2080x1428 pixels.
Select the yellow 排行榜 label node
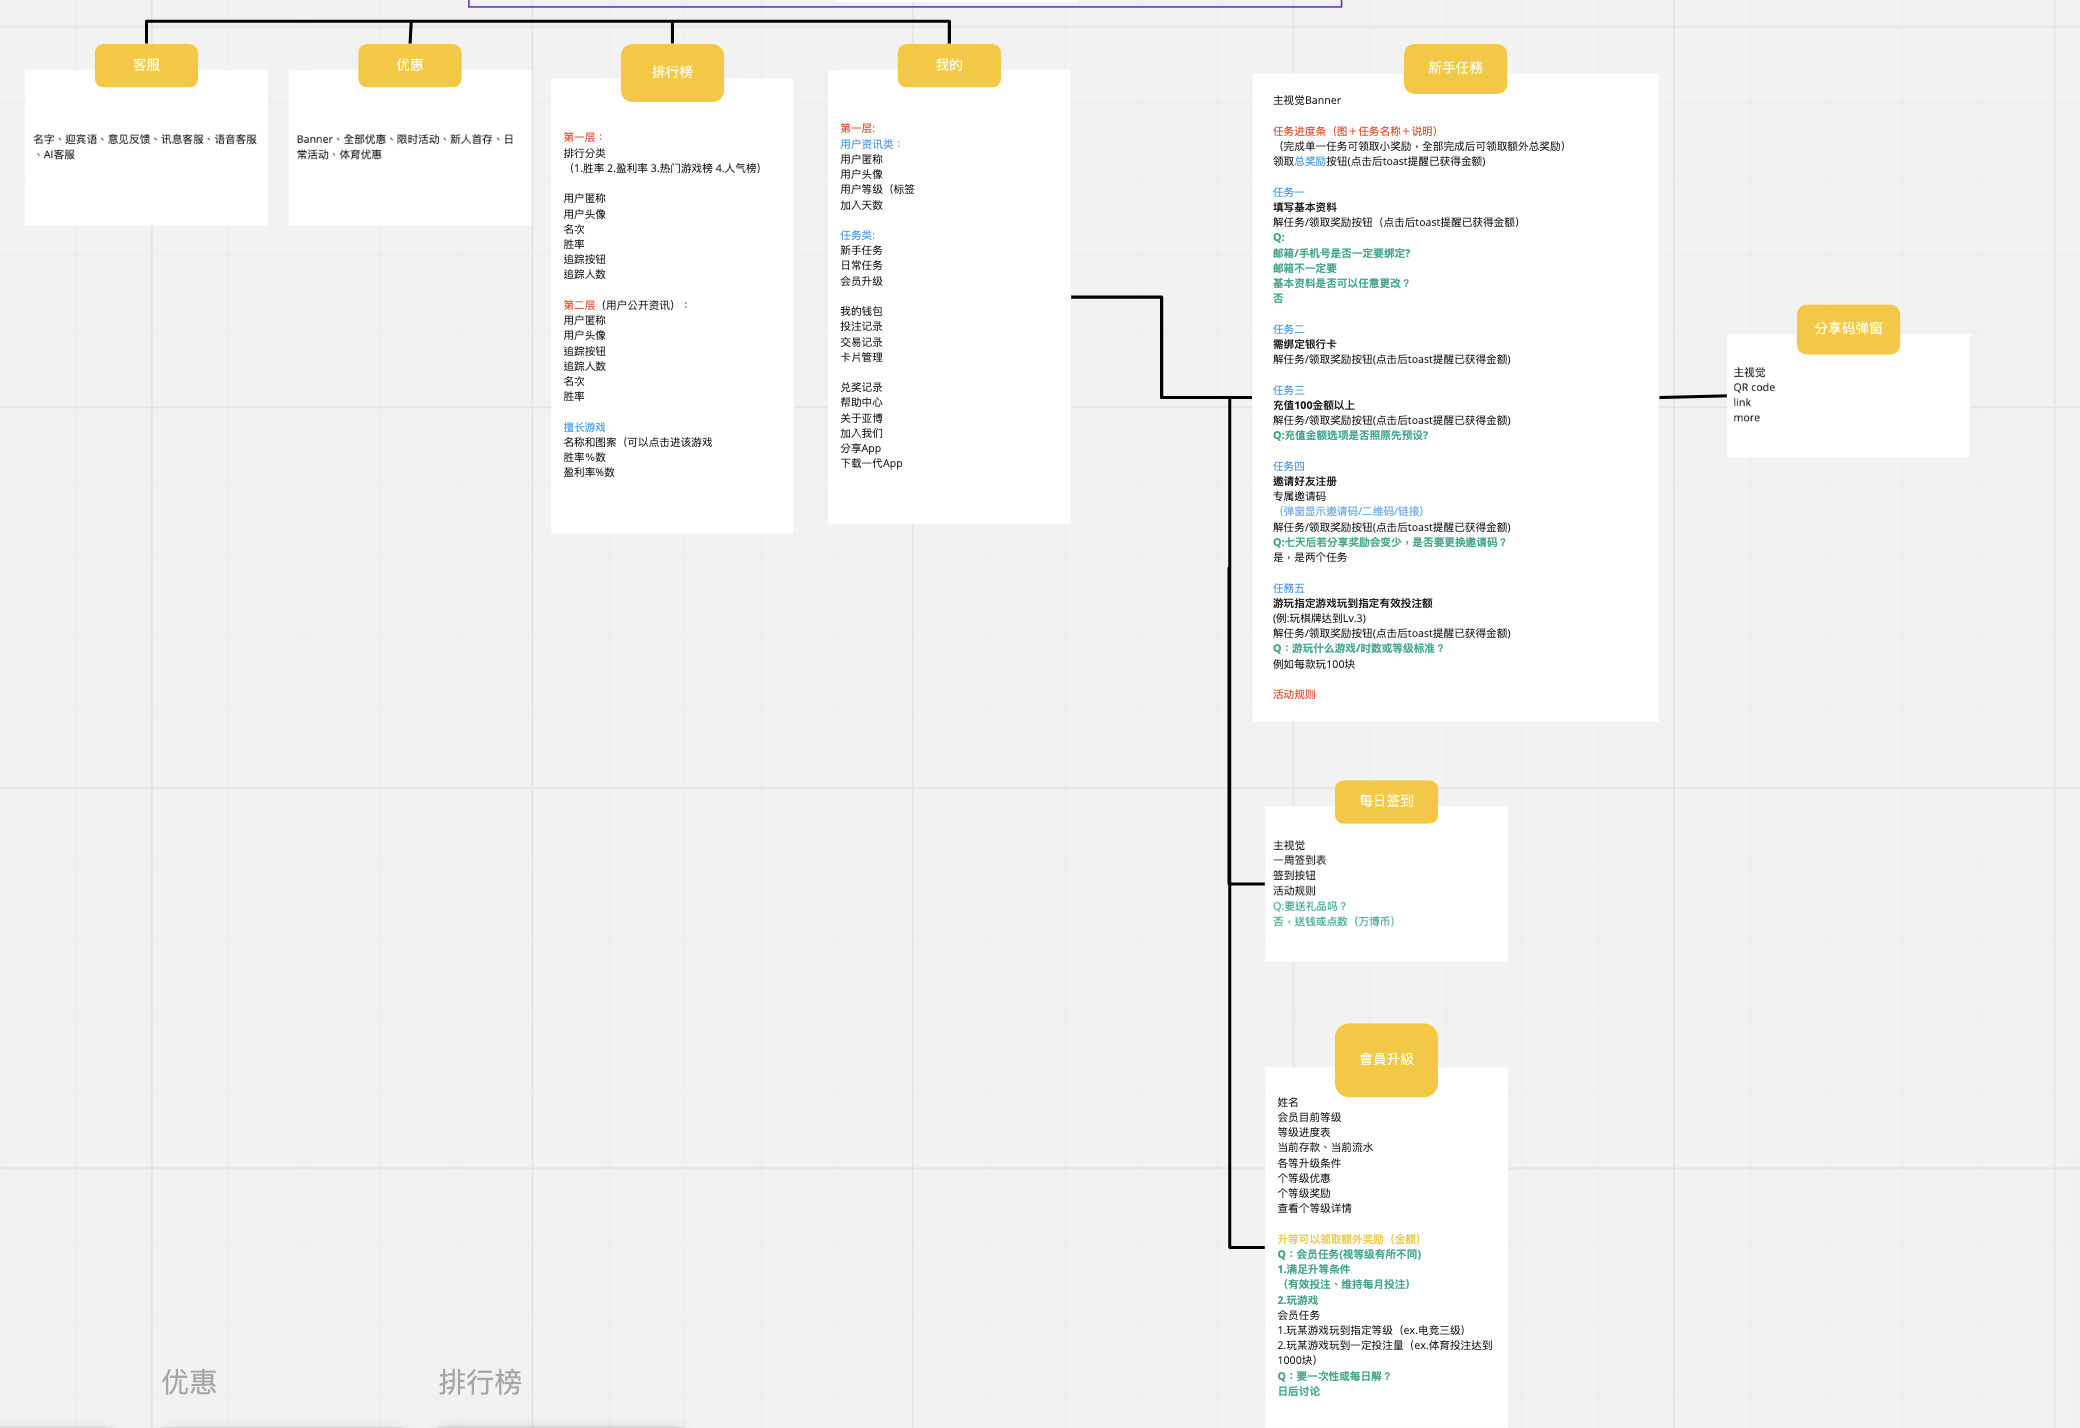point(672,72)
